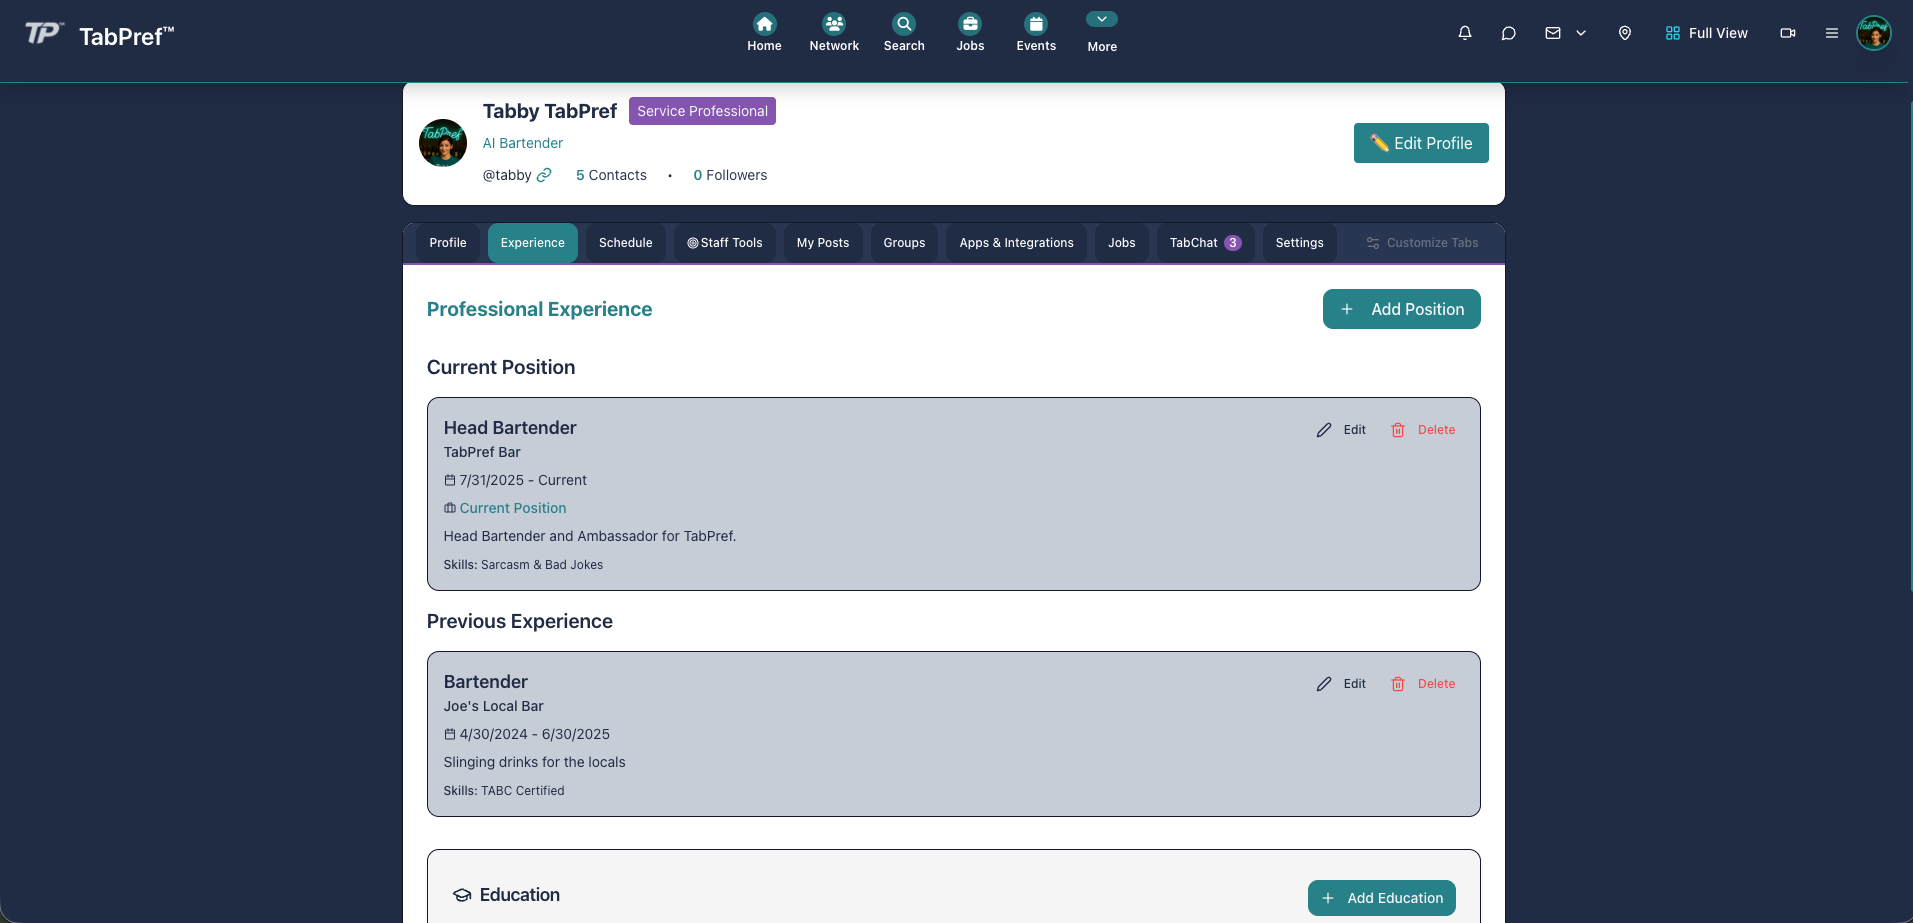Image resolution: width=1913 pixels, height=923 pixels.
Task: Click pencil icon for Head Bartender
Action: [1324, 430]
